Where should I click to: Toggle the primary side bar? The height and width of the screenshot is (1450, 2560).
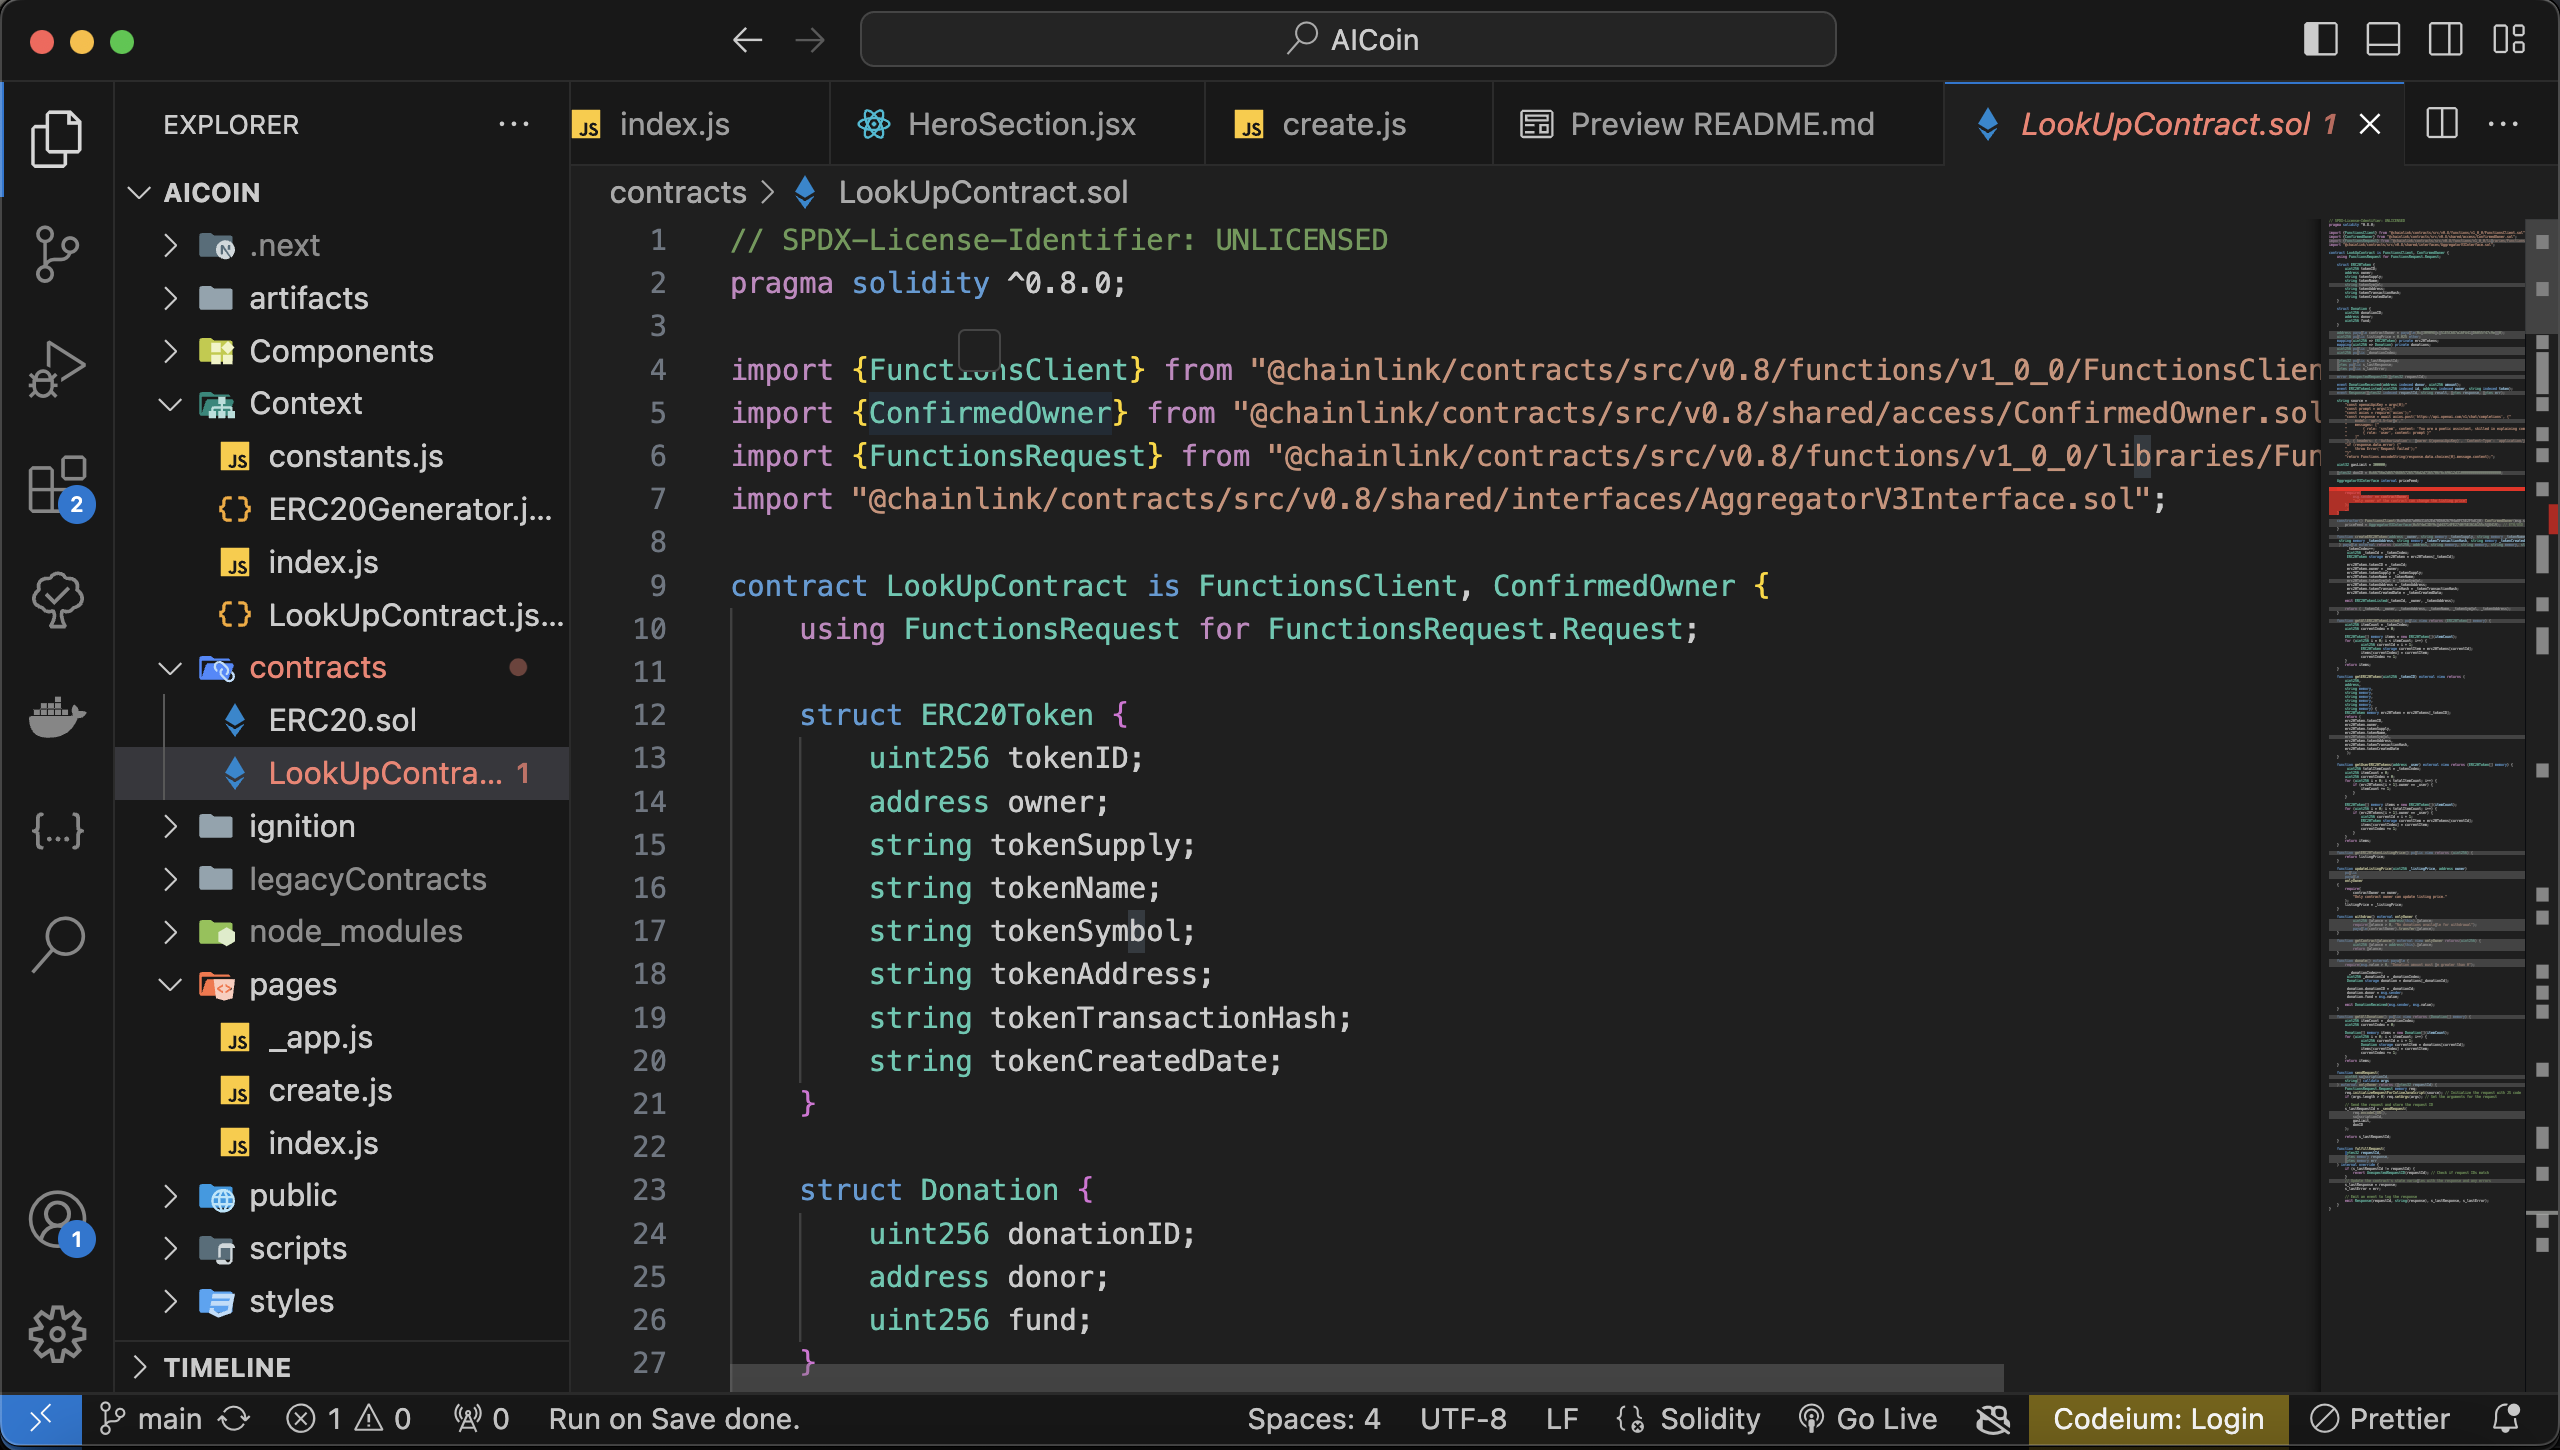(x=2320, y=40)
